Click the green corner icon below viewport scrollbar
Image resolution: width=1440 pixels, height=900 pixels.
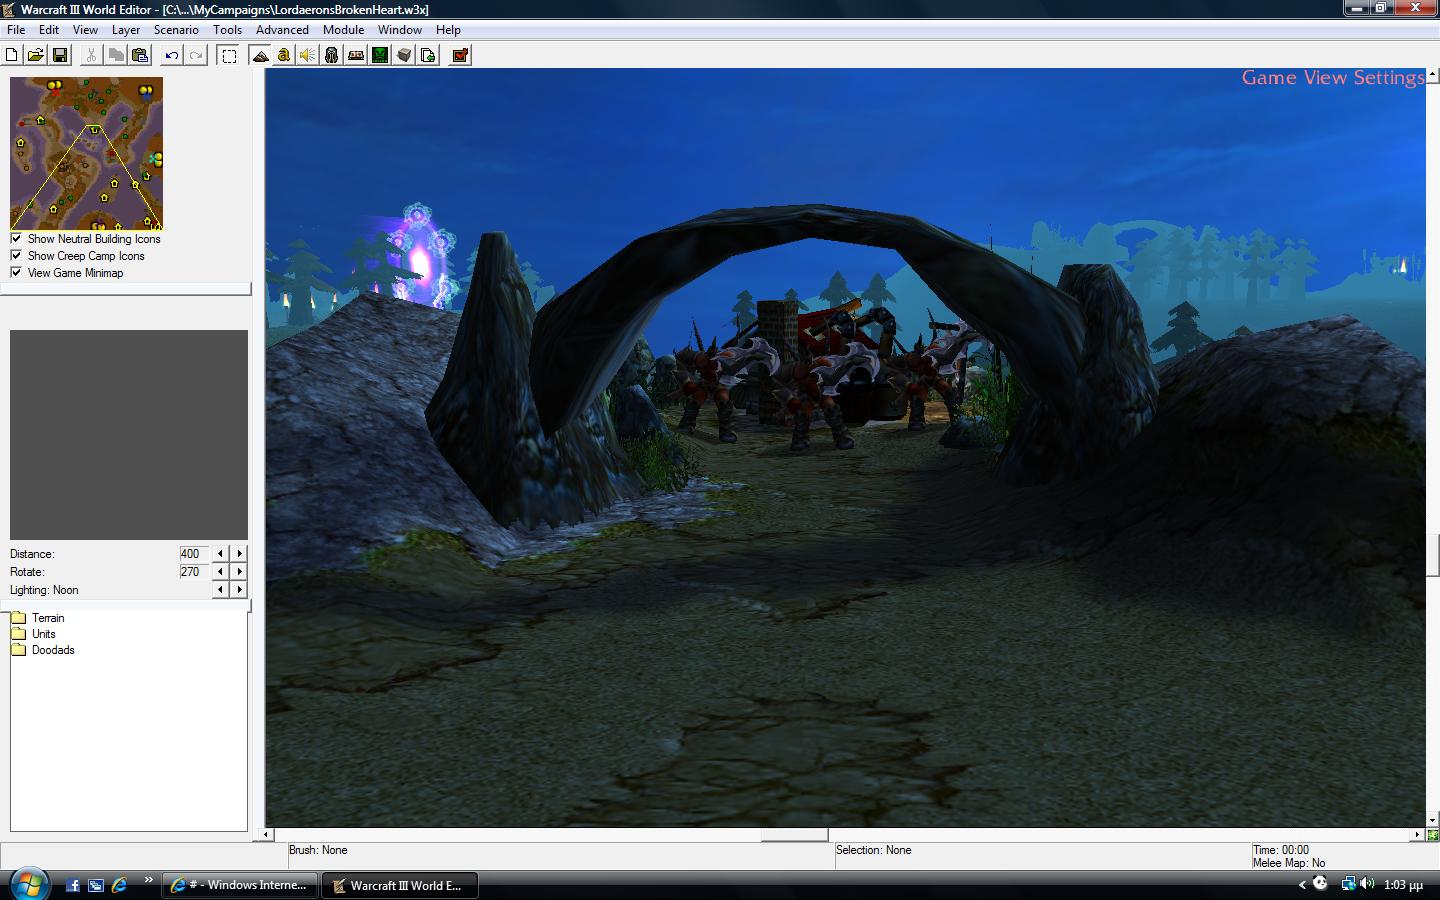pyautogui.click(x=1432, y=834)
